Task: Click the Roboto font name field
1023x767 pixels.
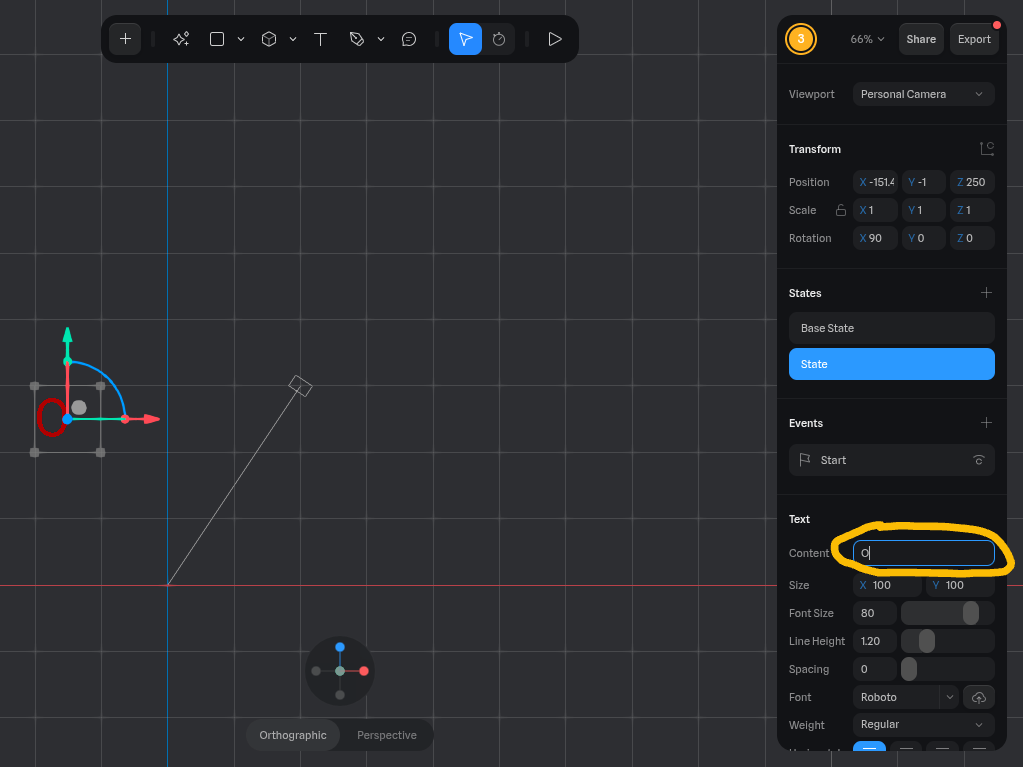Action: 896,697
